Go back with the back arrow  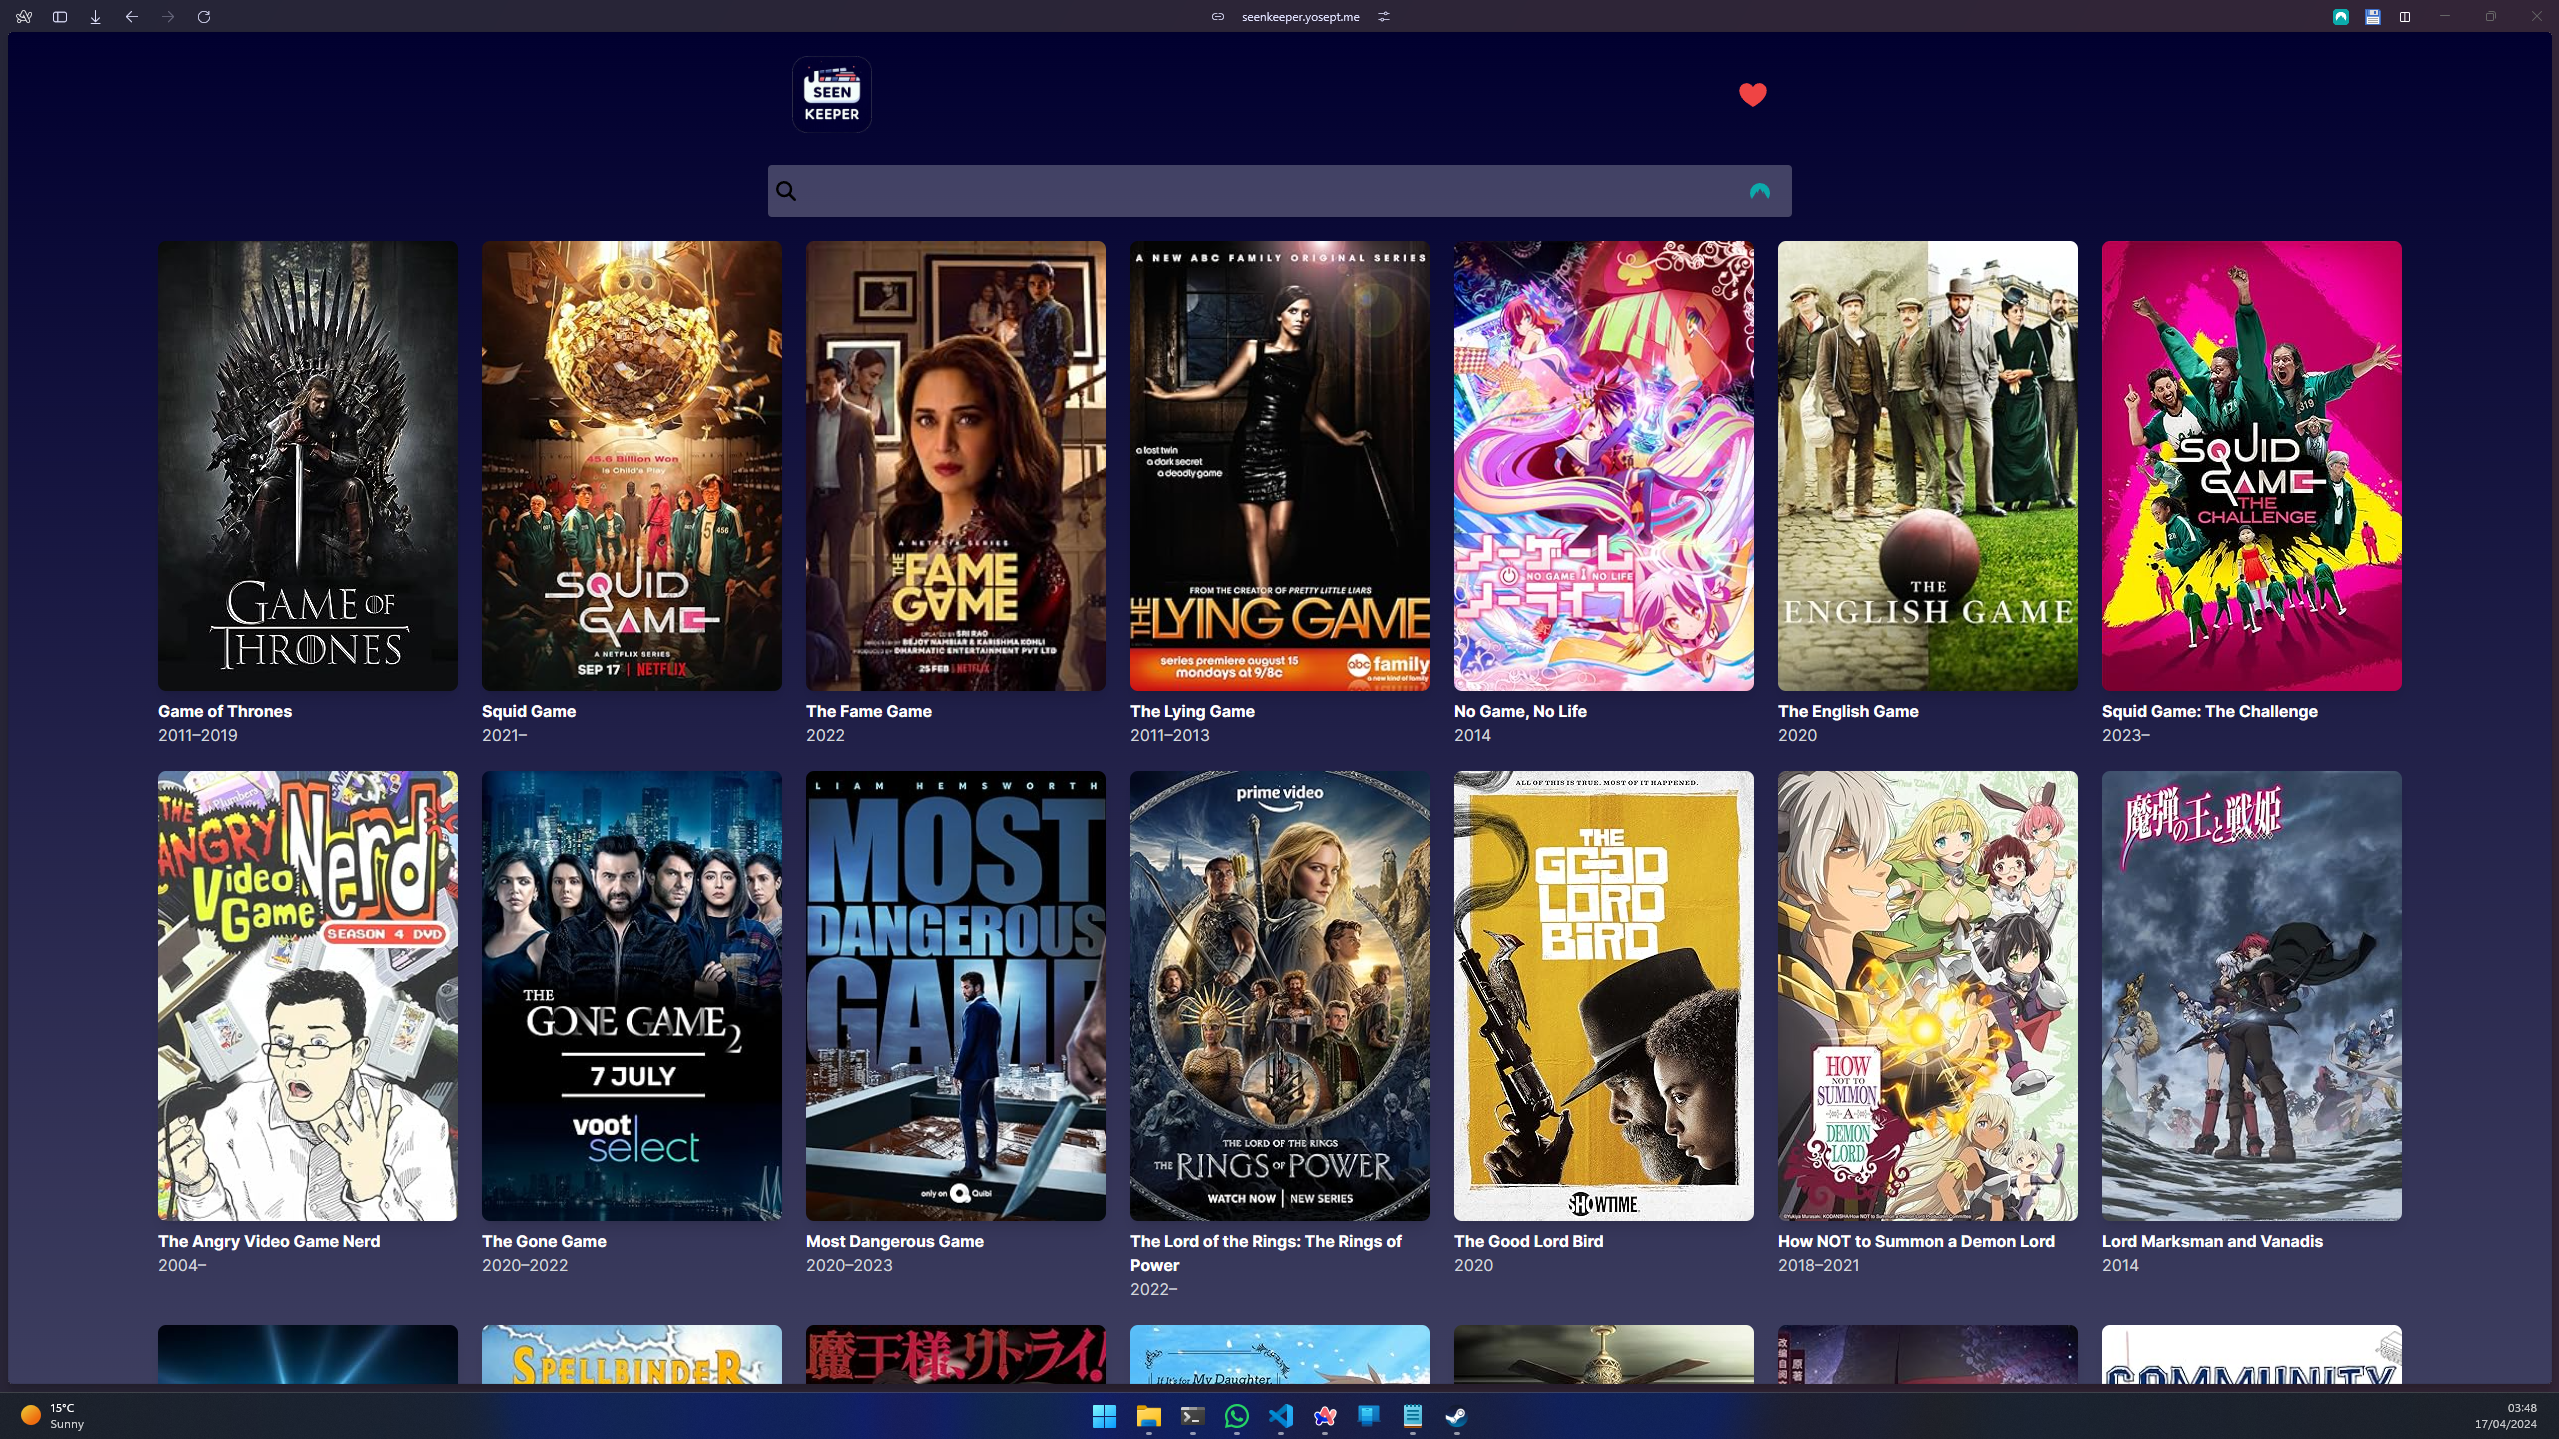pyautogui.click(x=132, y=16)
